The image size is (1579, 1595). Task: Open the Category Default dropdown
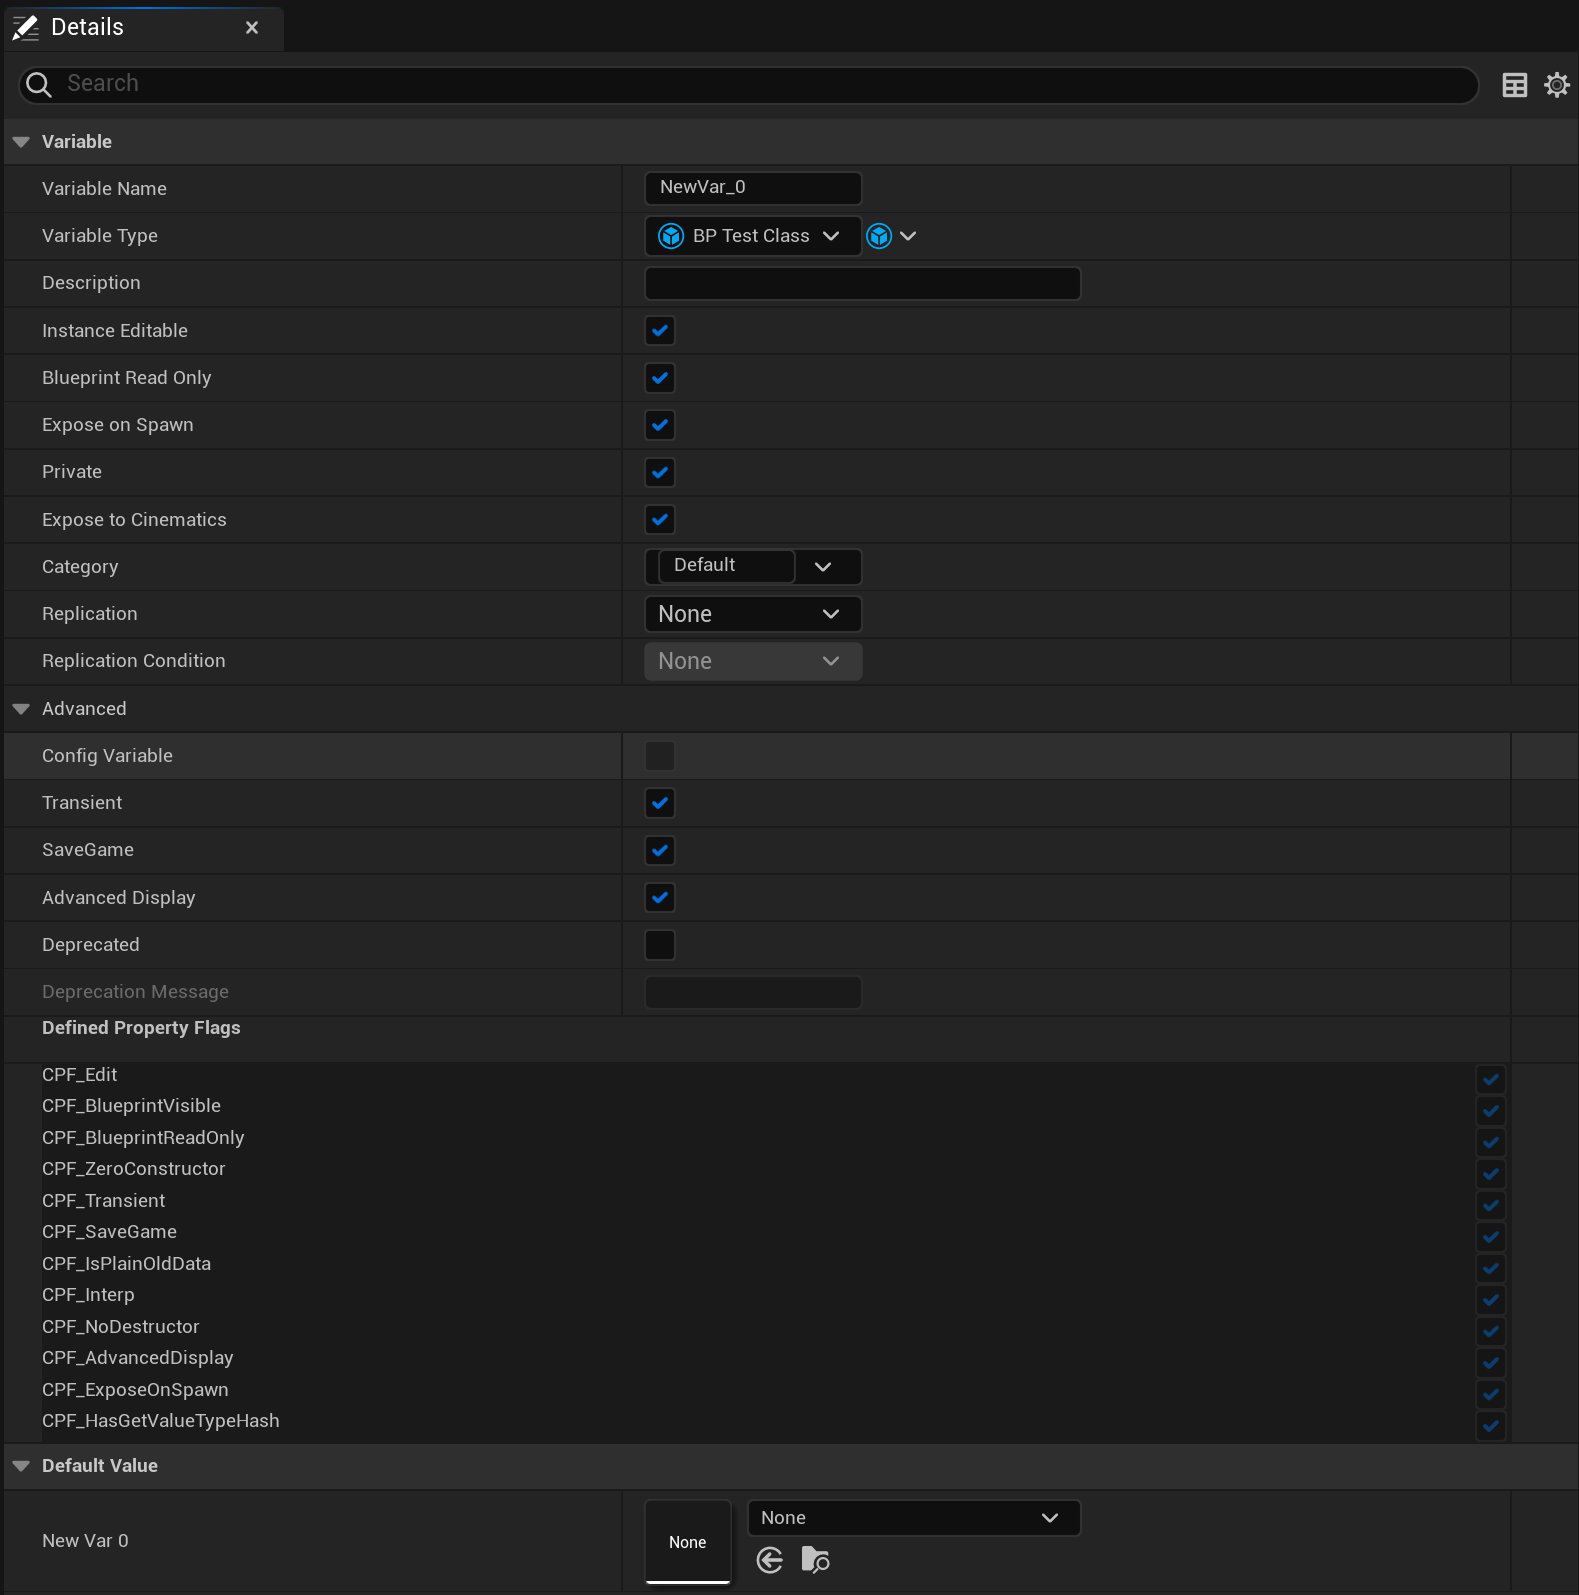[824, 567]
